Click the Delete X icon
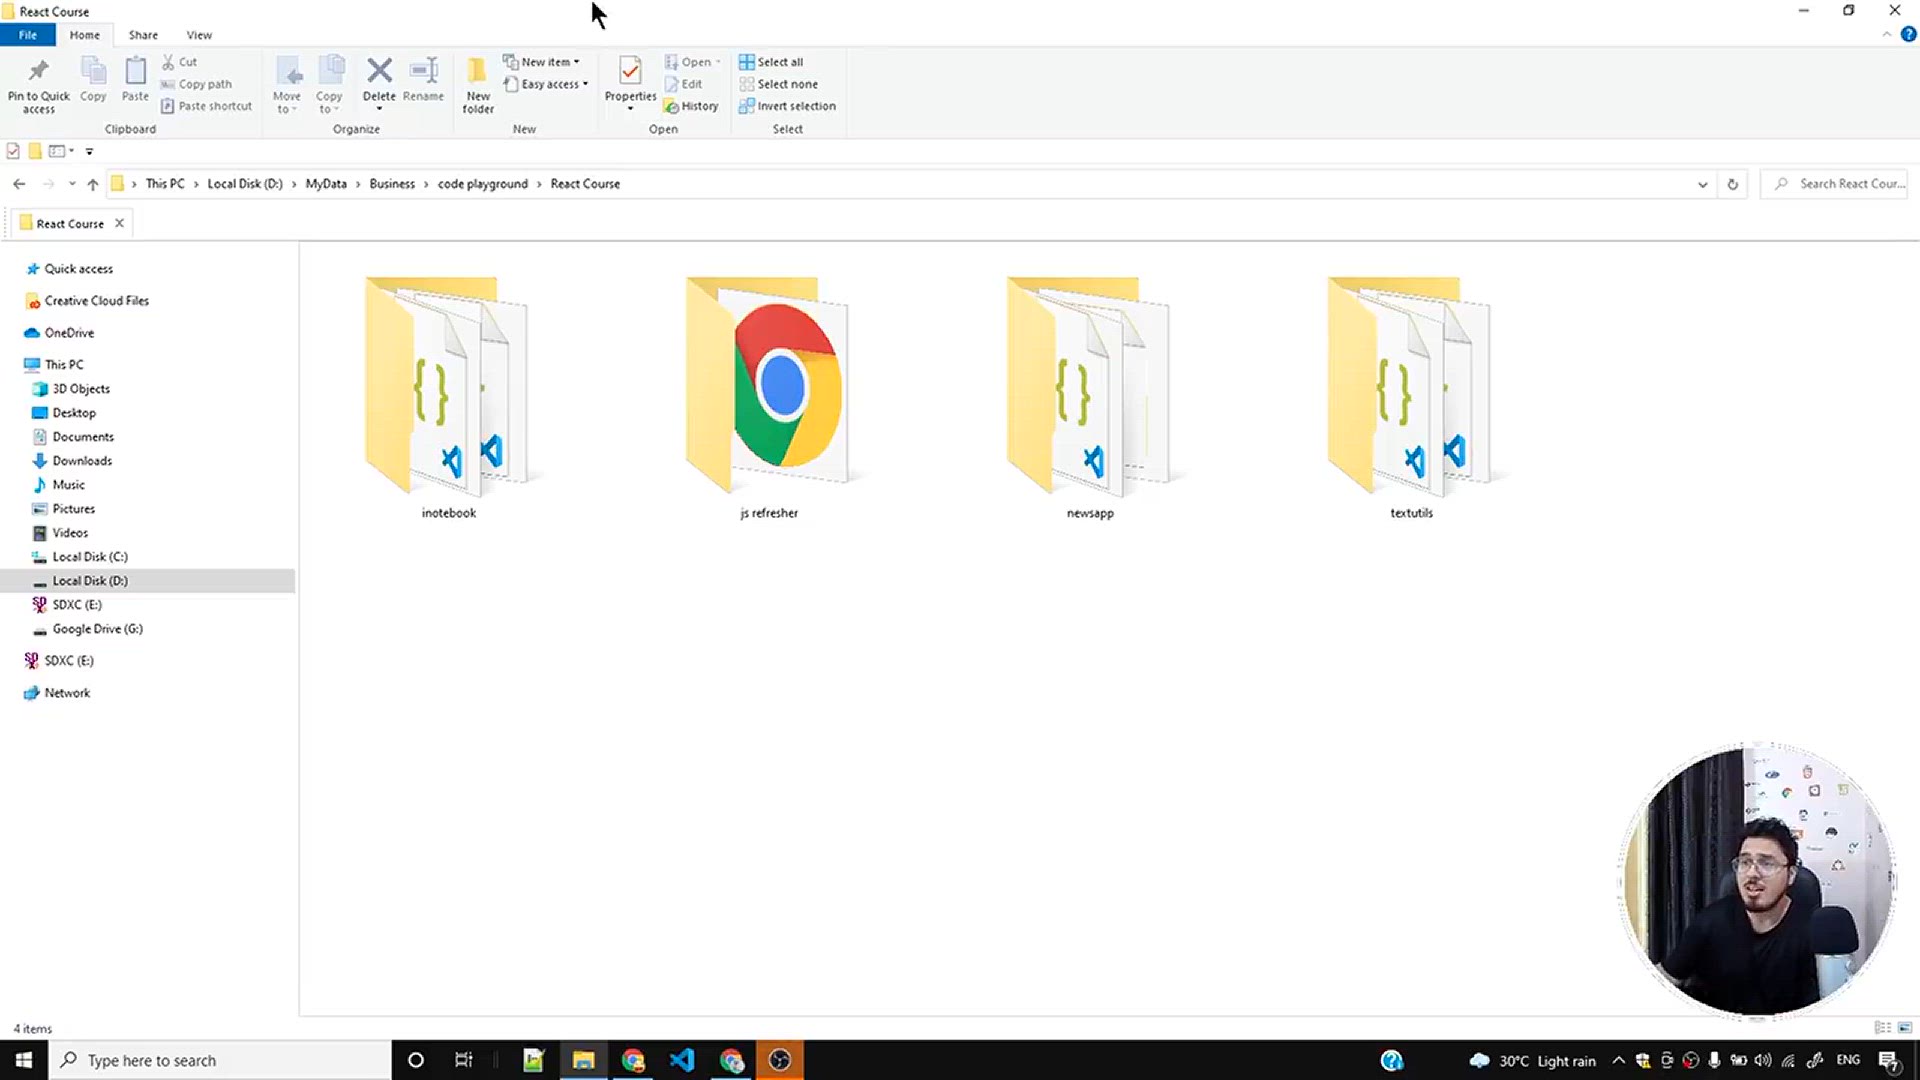This screenshot has height=1080, width=1920. tap(379, 70)
